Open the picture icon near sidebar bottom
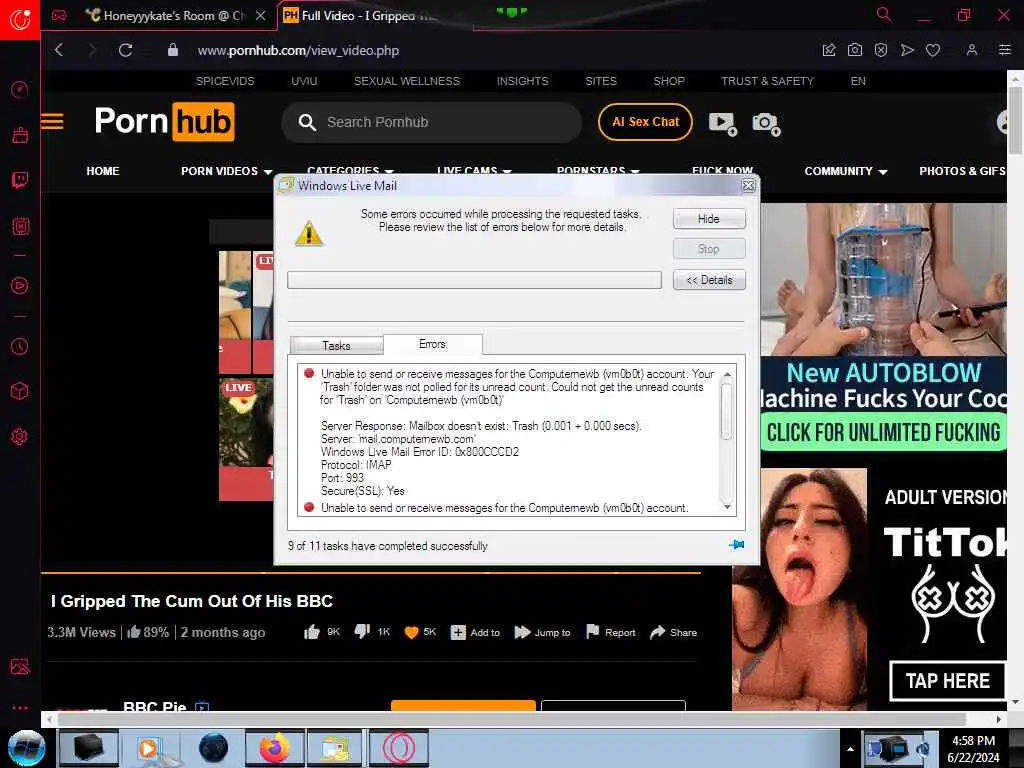 coord(20,666)
